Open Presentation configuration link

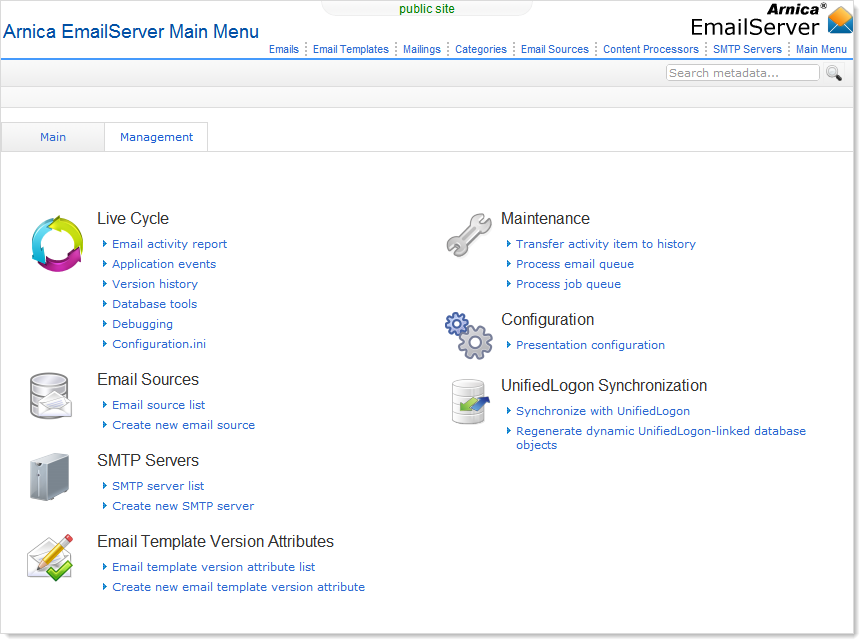pyautogui.click(x=590, y=345)
